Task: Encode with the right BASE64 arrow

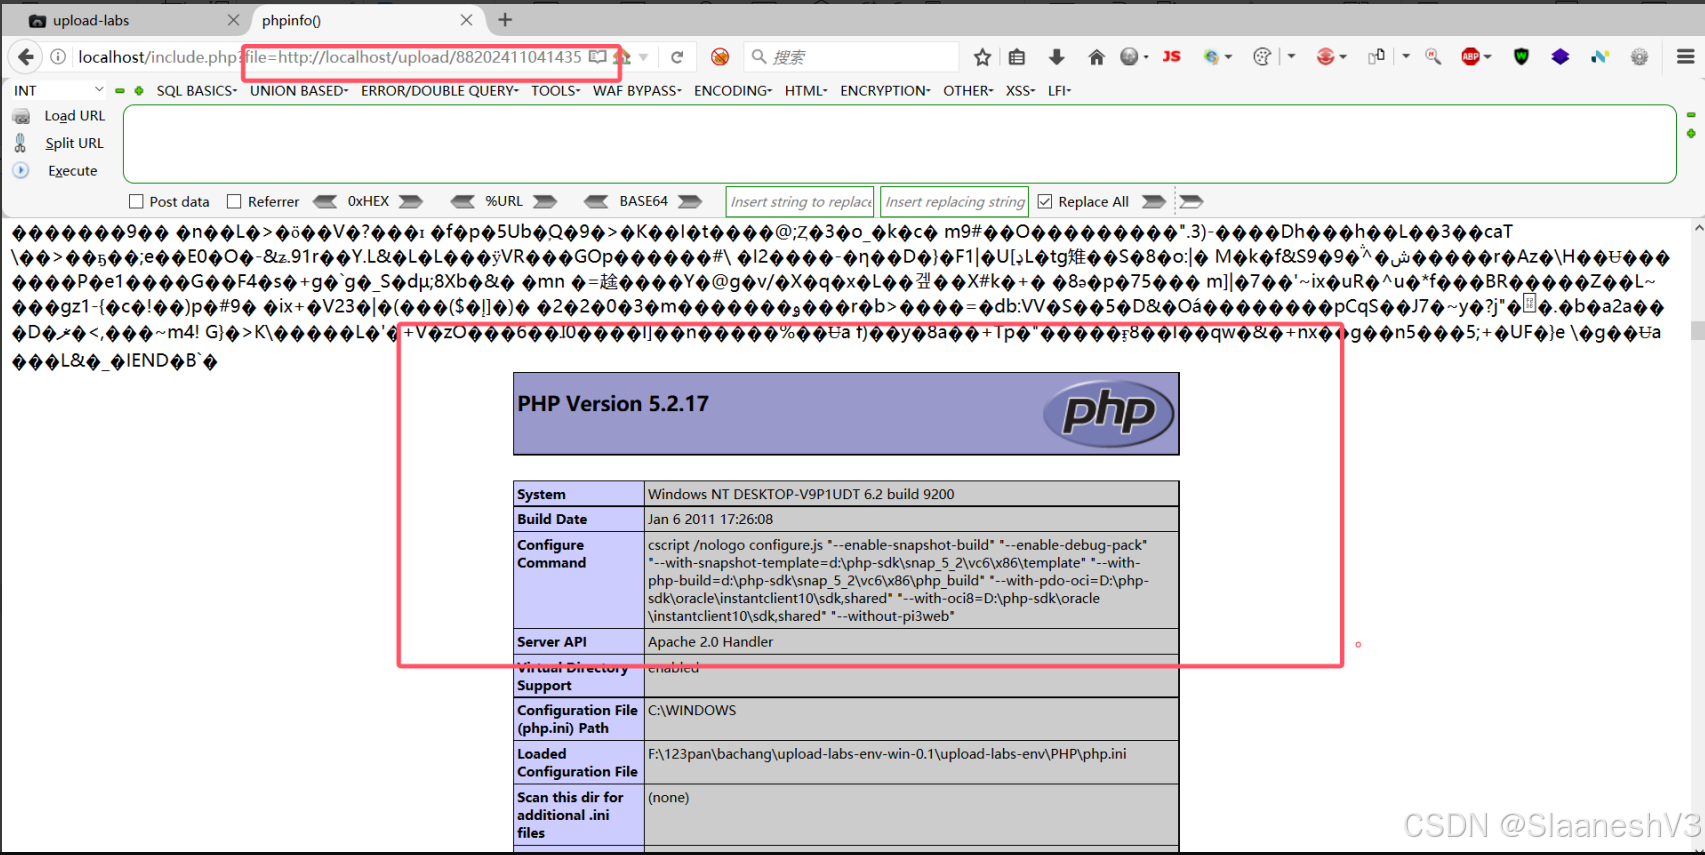Action: pos(690,201)
